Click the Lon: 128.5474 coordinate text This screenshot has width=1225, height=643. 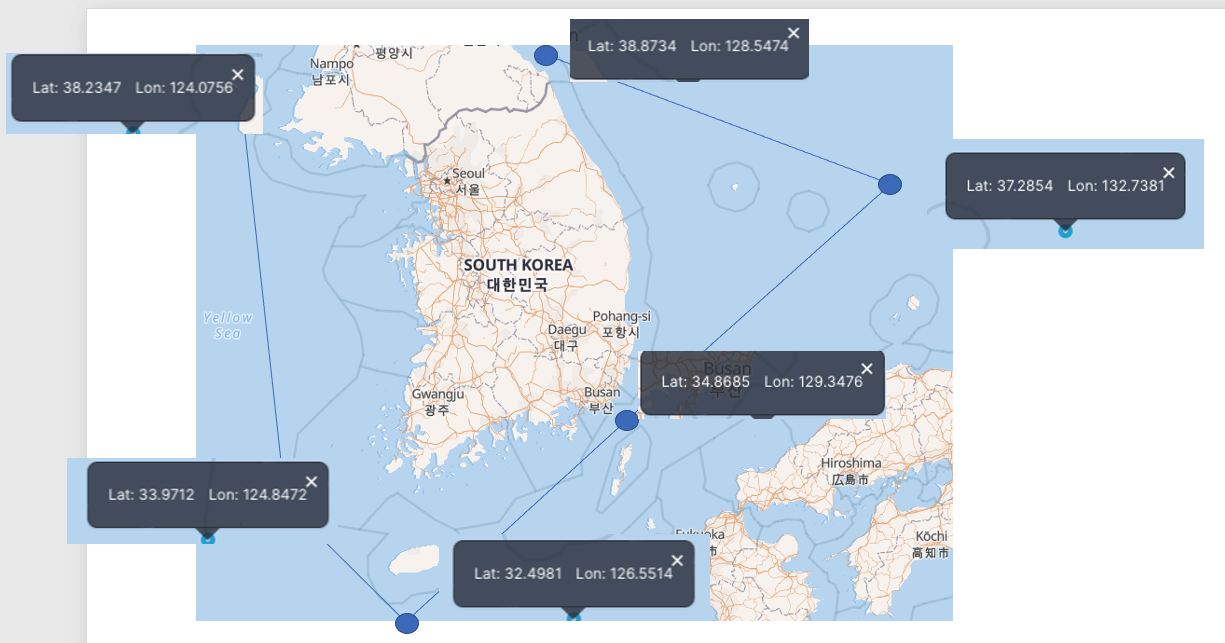(739, 46)
